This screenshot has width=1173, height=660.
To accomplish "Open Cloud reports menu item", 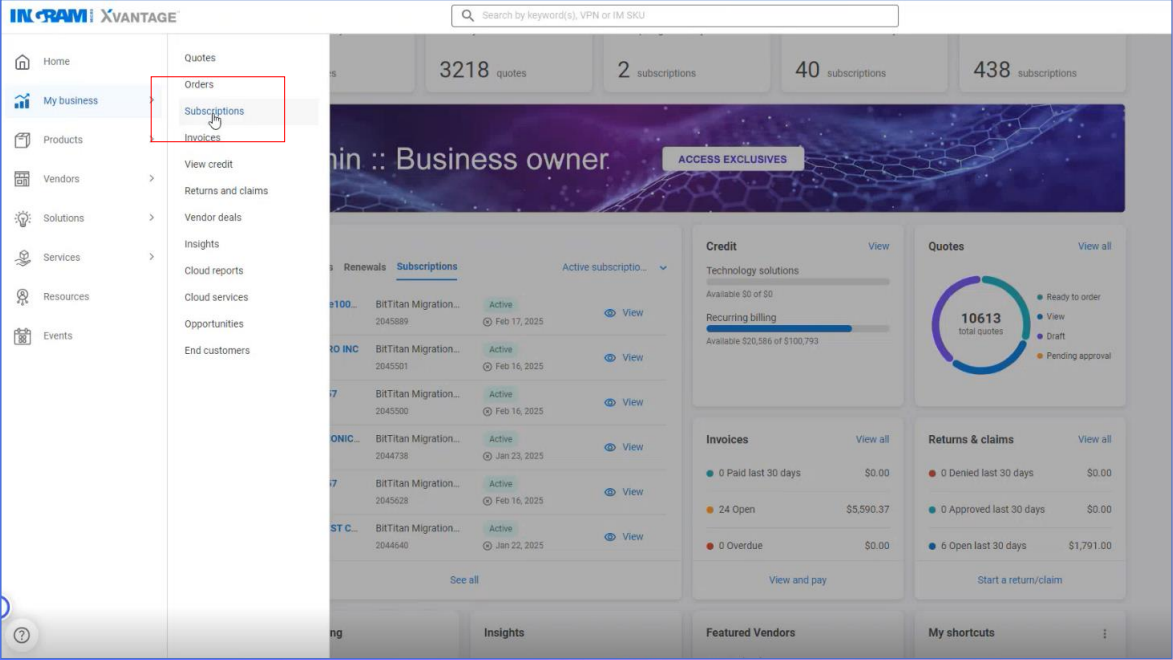I will [x=214, y=271].
